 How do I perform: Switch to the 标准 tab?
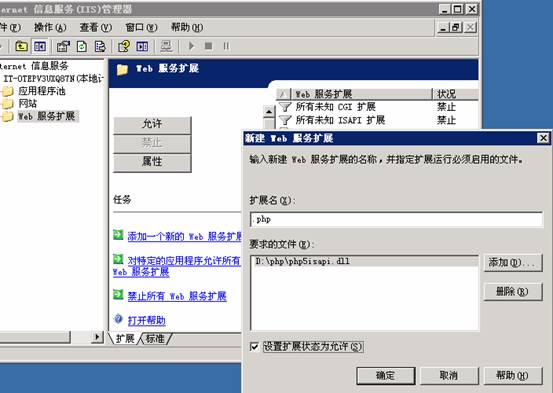point(155,339)
